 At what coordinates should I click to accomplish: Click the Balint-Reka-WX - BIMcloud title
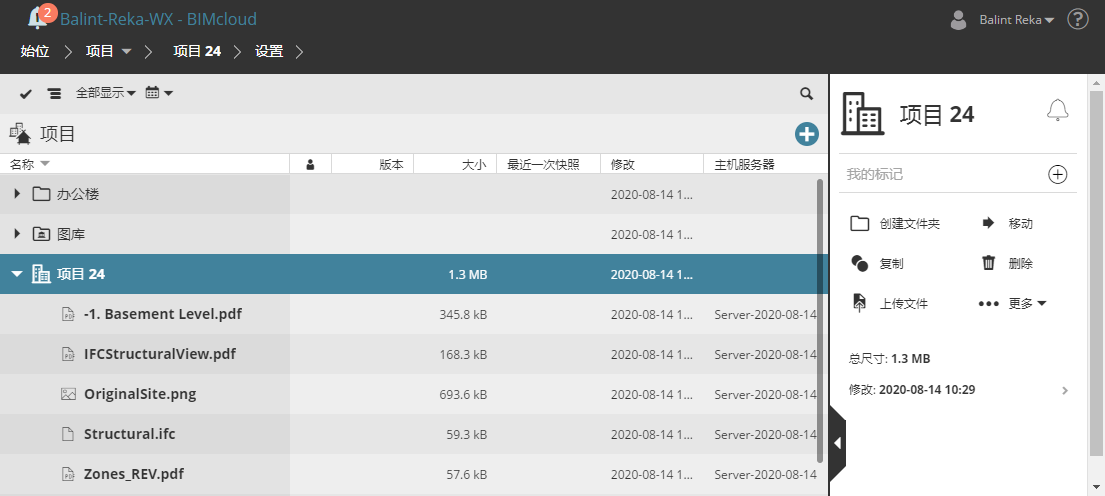(159, 19)
